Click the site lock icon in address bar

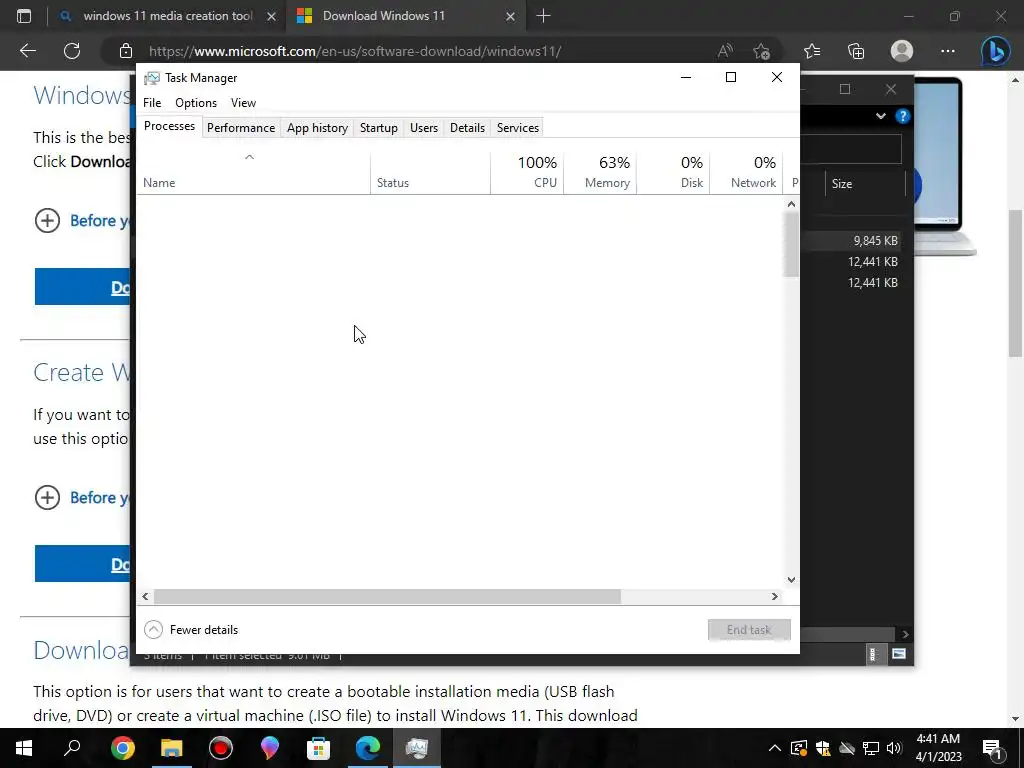click(x=126, y=51)
